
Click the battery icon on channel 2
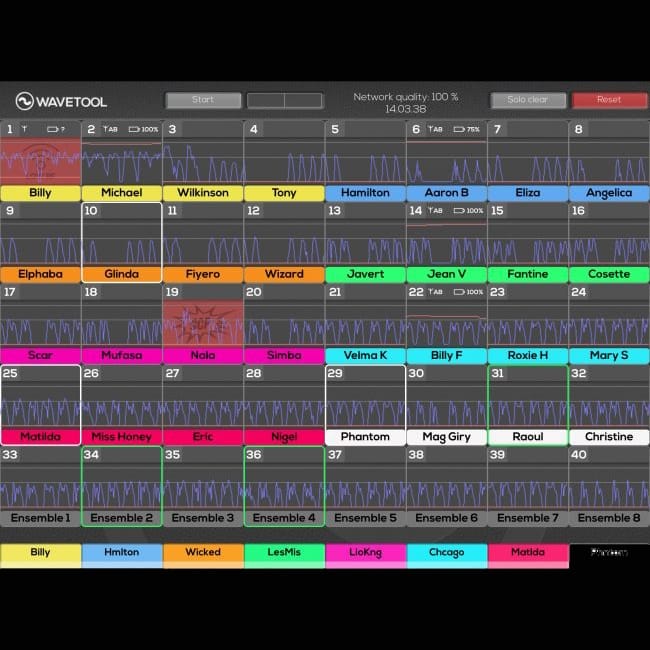[x=134, y=129]
